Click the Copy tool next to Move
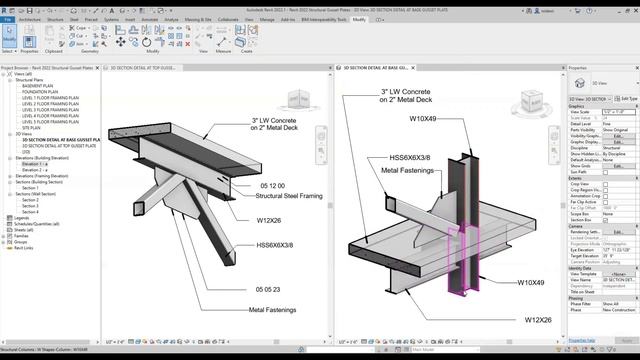 (x=133, y=42)
